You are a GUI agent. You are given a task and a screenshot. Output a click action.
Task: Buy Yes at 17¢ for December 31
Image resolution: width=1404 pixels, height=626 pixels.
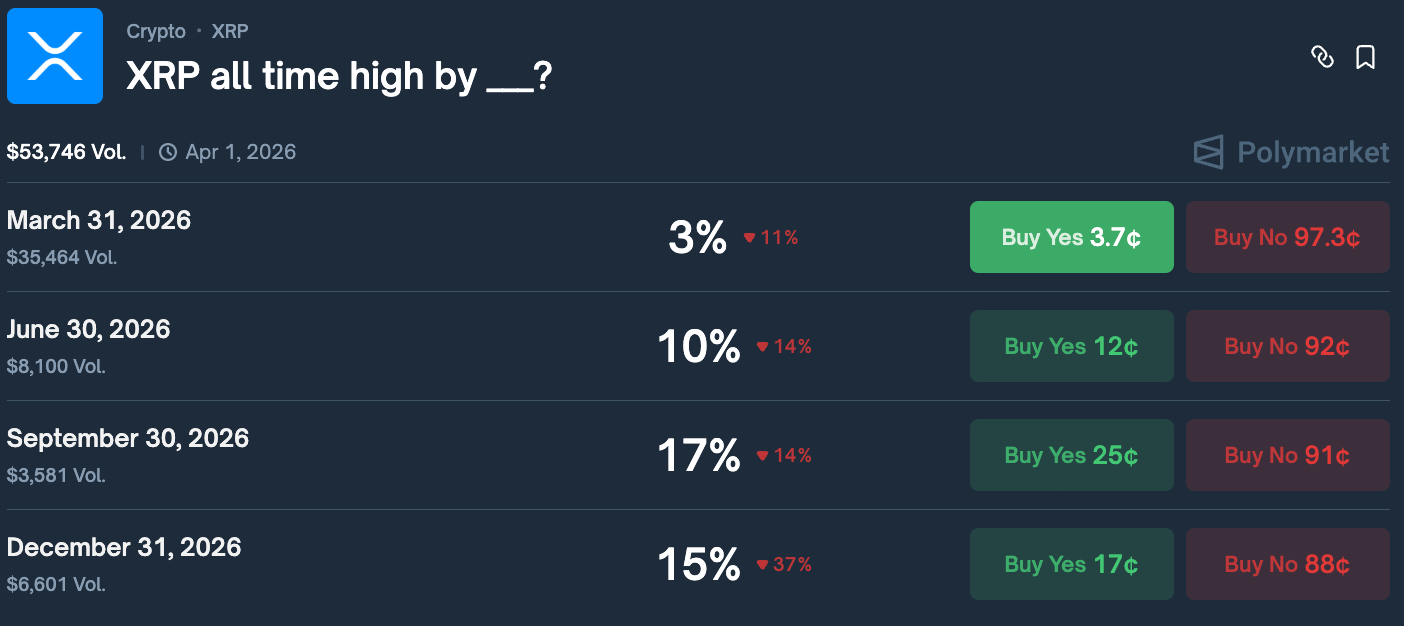1071,564
